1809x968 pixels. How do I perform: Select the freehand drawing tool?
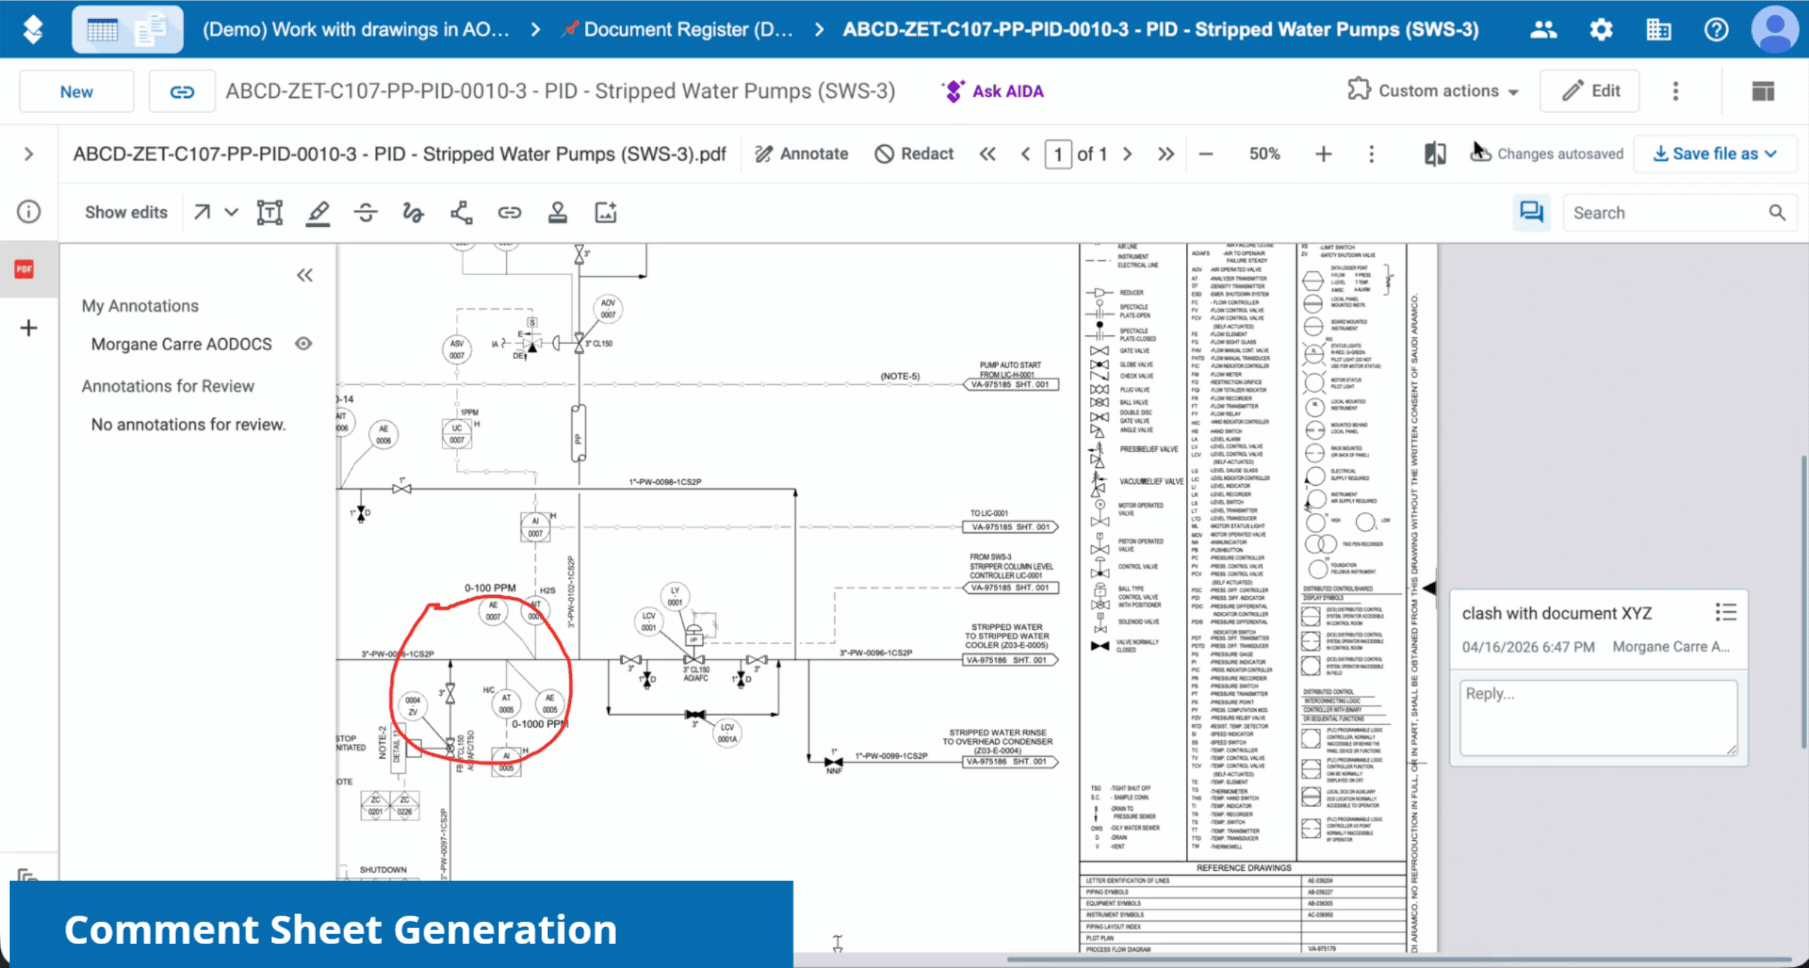click(x=413, y=212)
